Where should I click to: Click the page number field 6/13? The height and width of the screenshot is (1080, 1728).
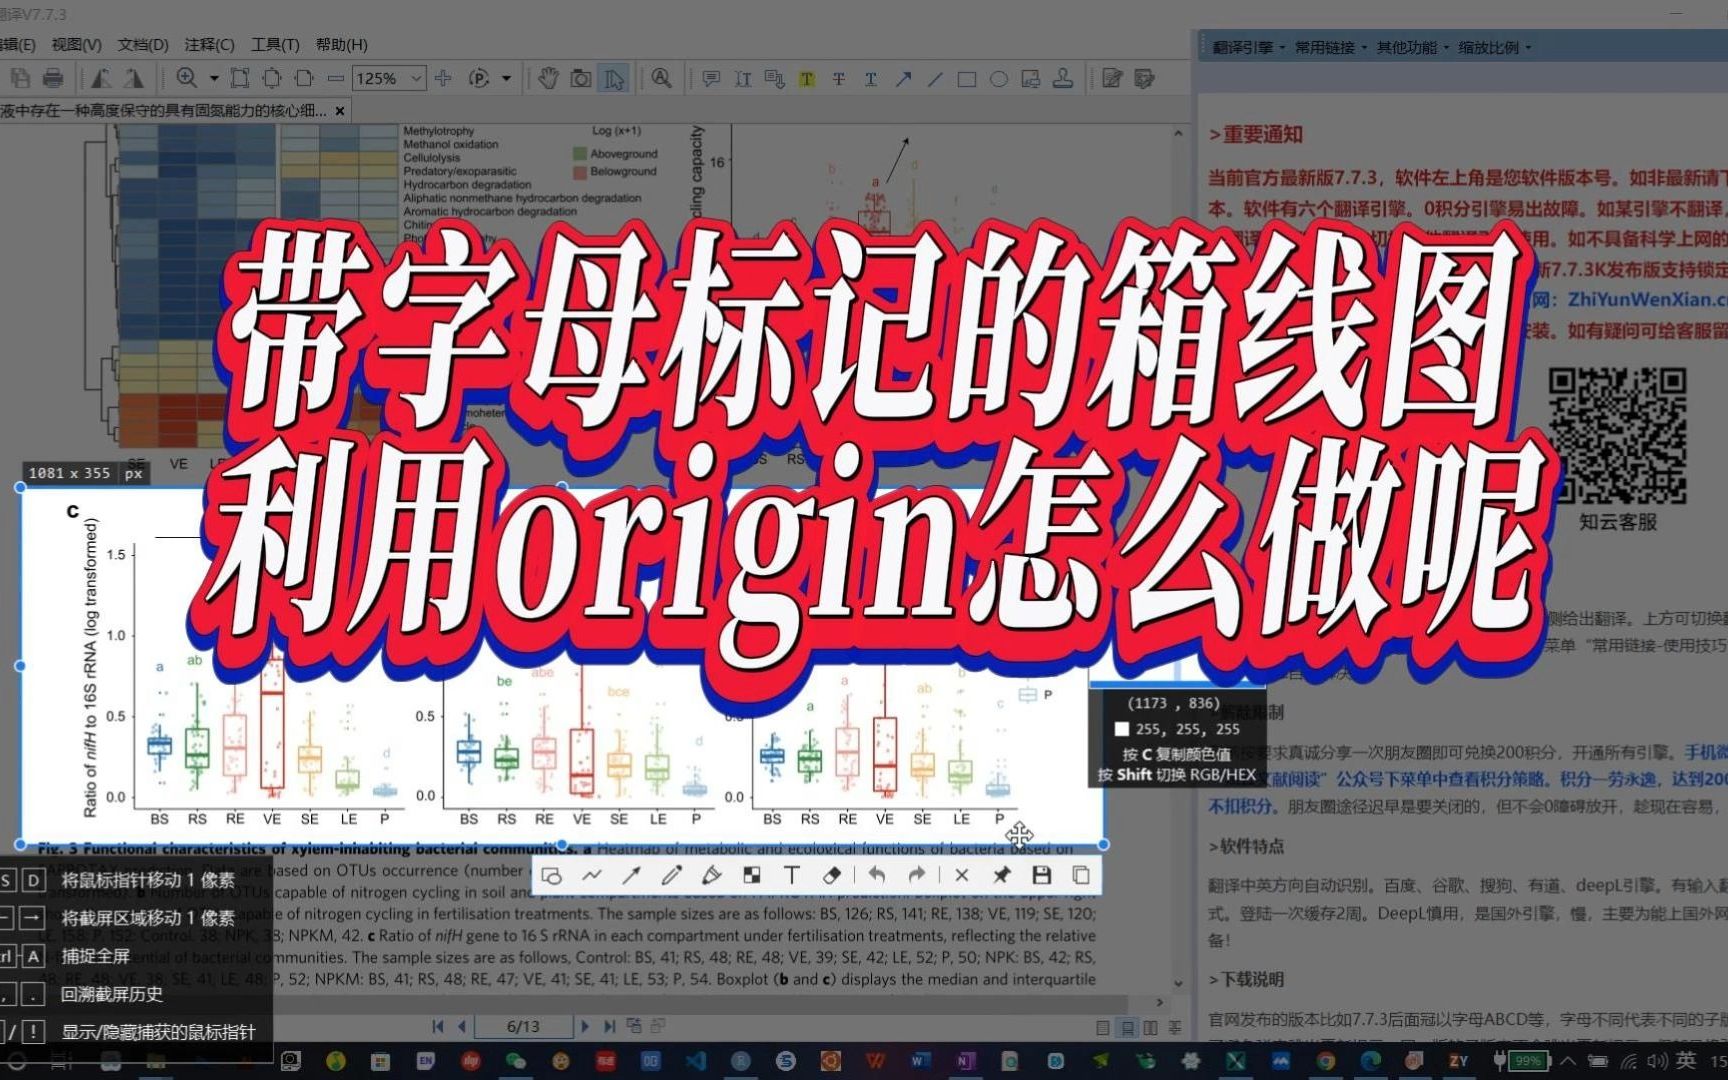pos(523,1026)
